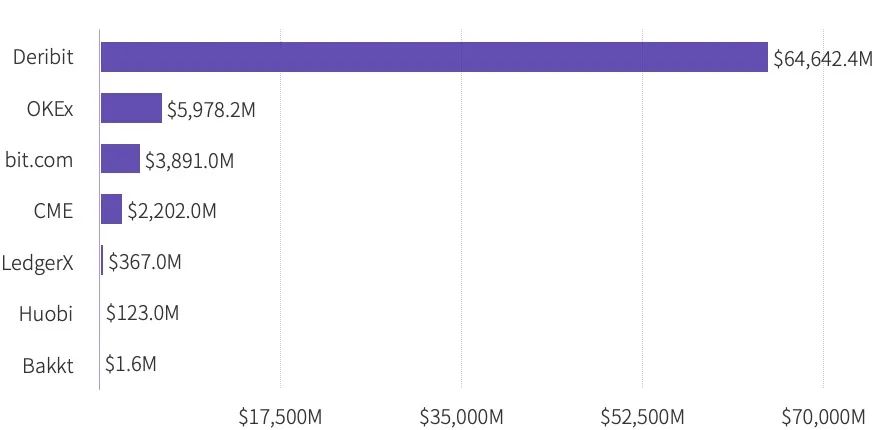
Task: Click the bit.com purple bar
Action: [x=120, y=159]
